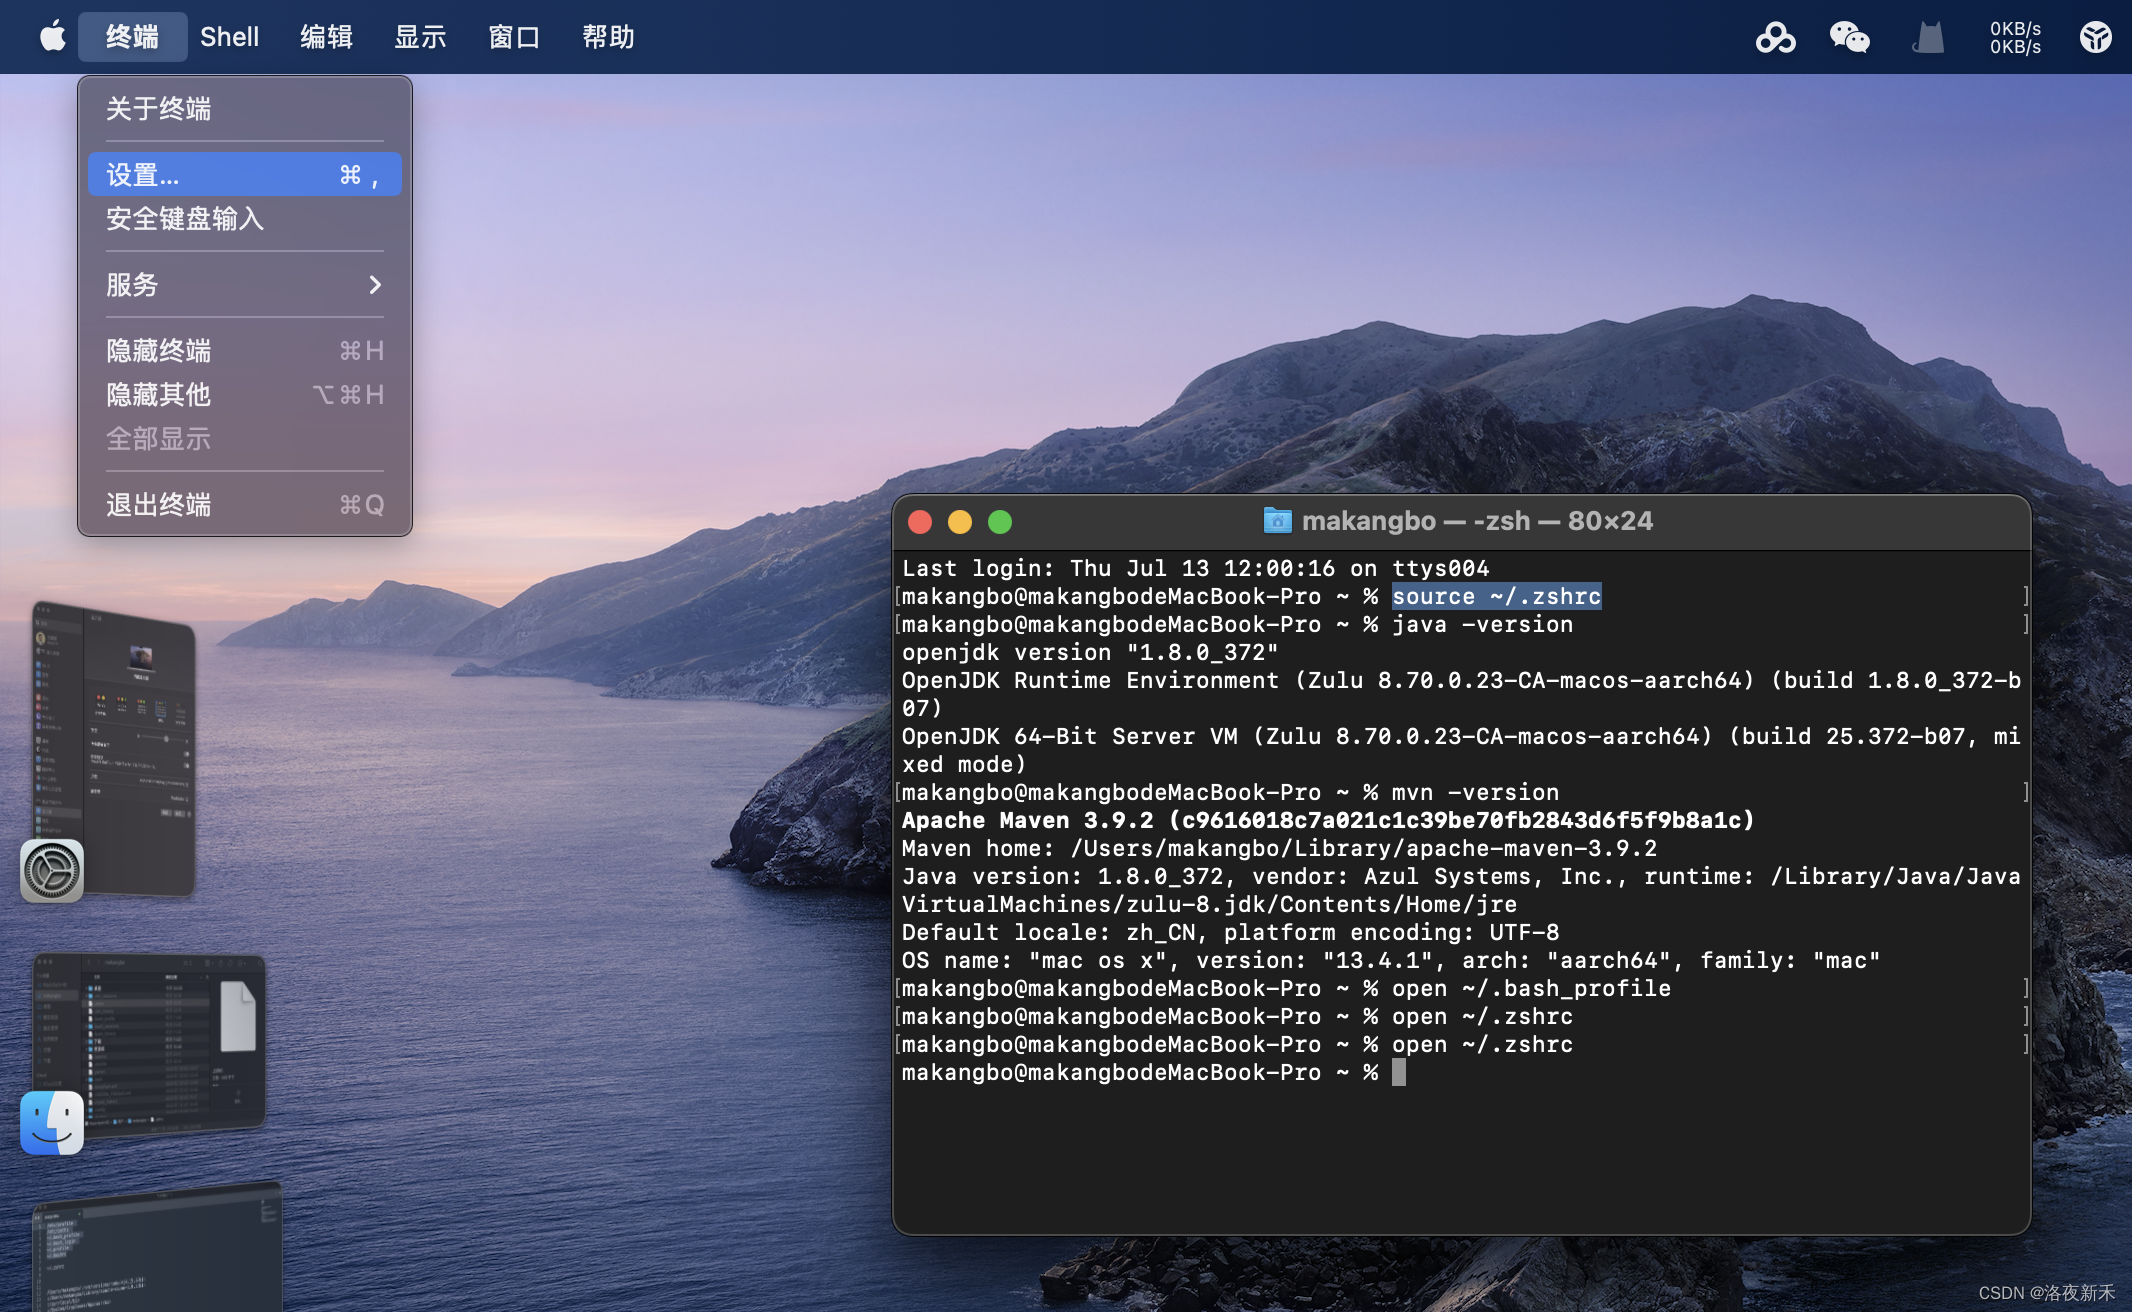Click the green zoom button on Terminal
The image size is (2132, 1312).
point(999,522)
